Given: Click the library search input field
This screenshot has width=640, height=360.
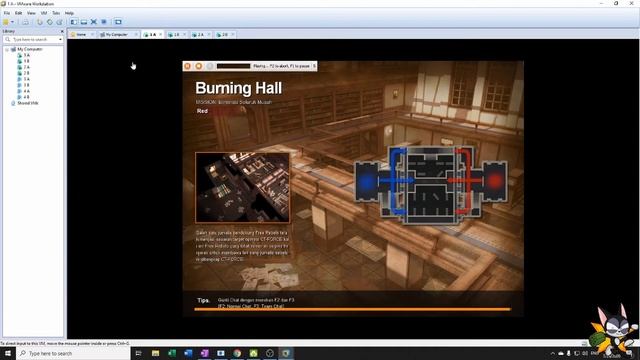Looking at the screenshot, I should 33,40.
